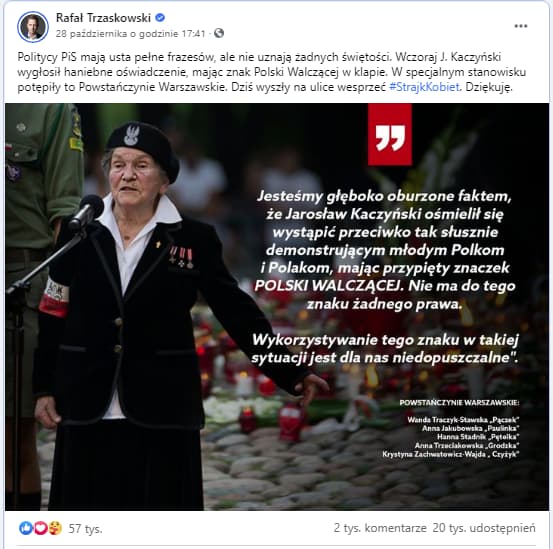Click the blue verified badge icon

tap(160, 17)
